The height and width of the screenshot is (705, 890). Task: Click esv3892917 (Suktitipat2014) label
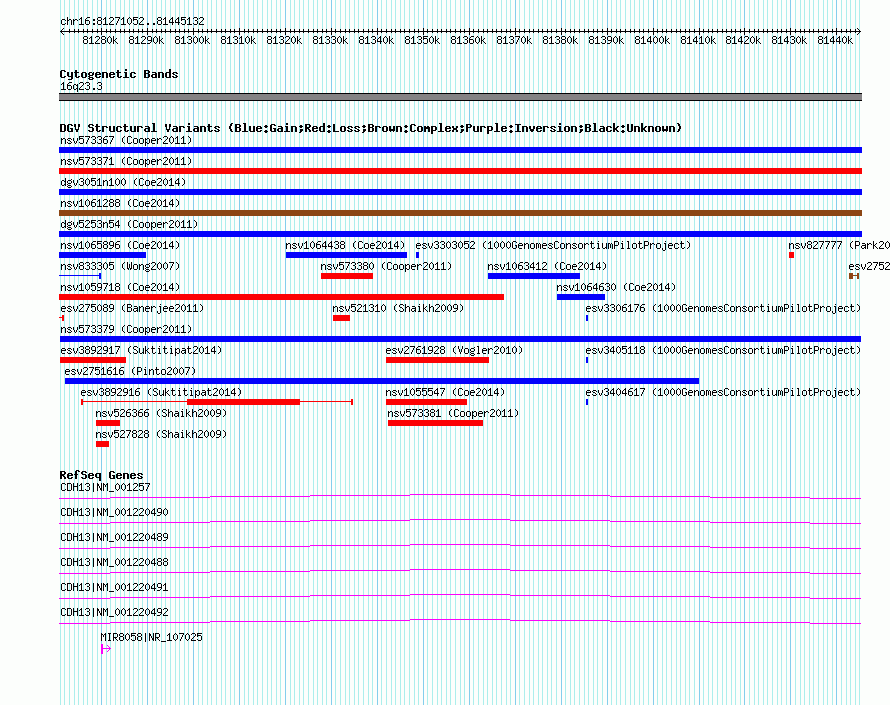(x=141, y=350)
